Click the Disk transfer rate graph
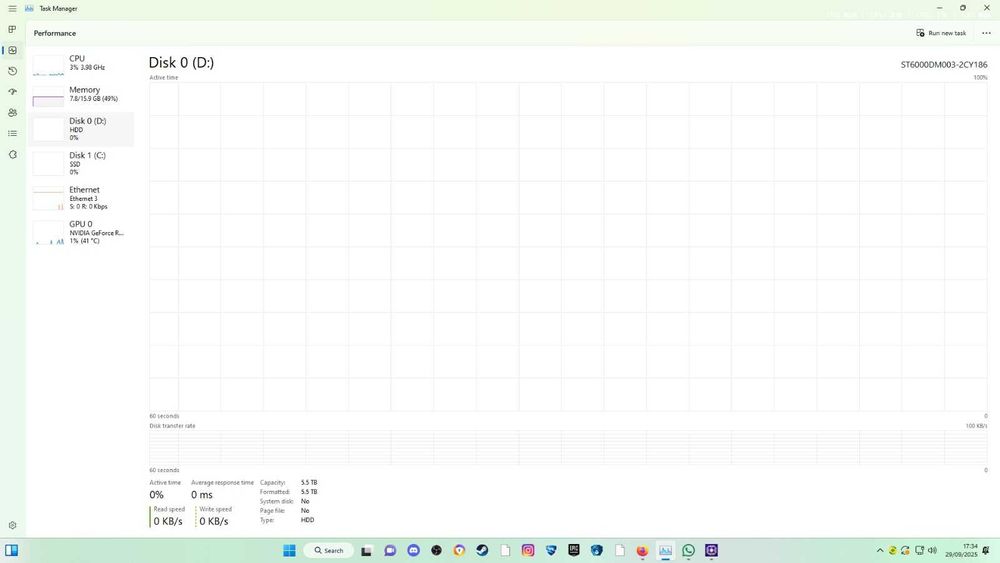Screen dimensions: 1000x563 [568, 448]
